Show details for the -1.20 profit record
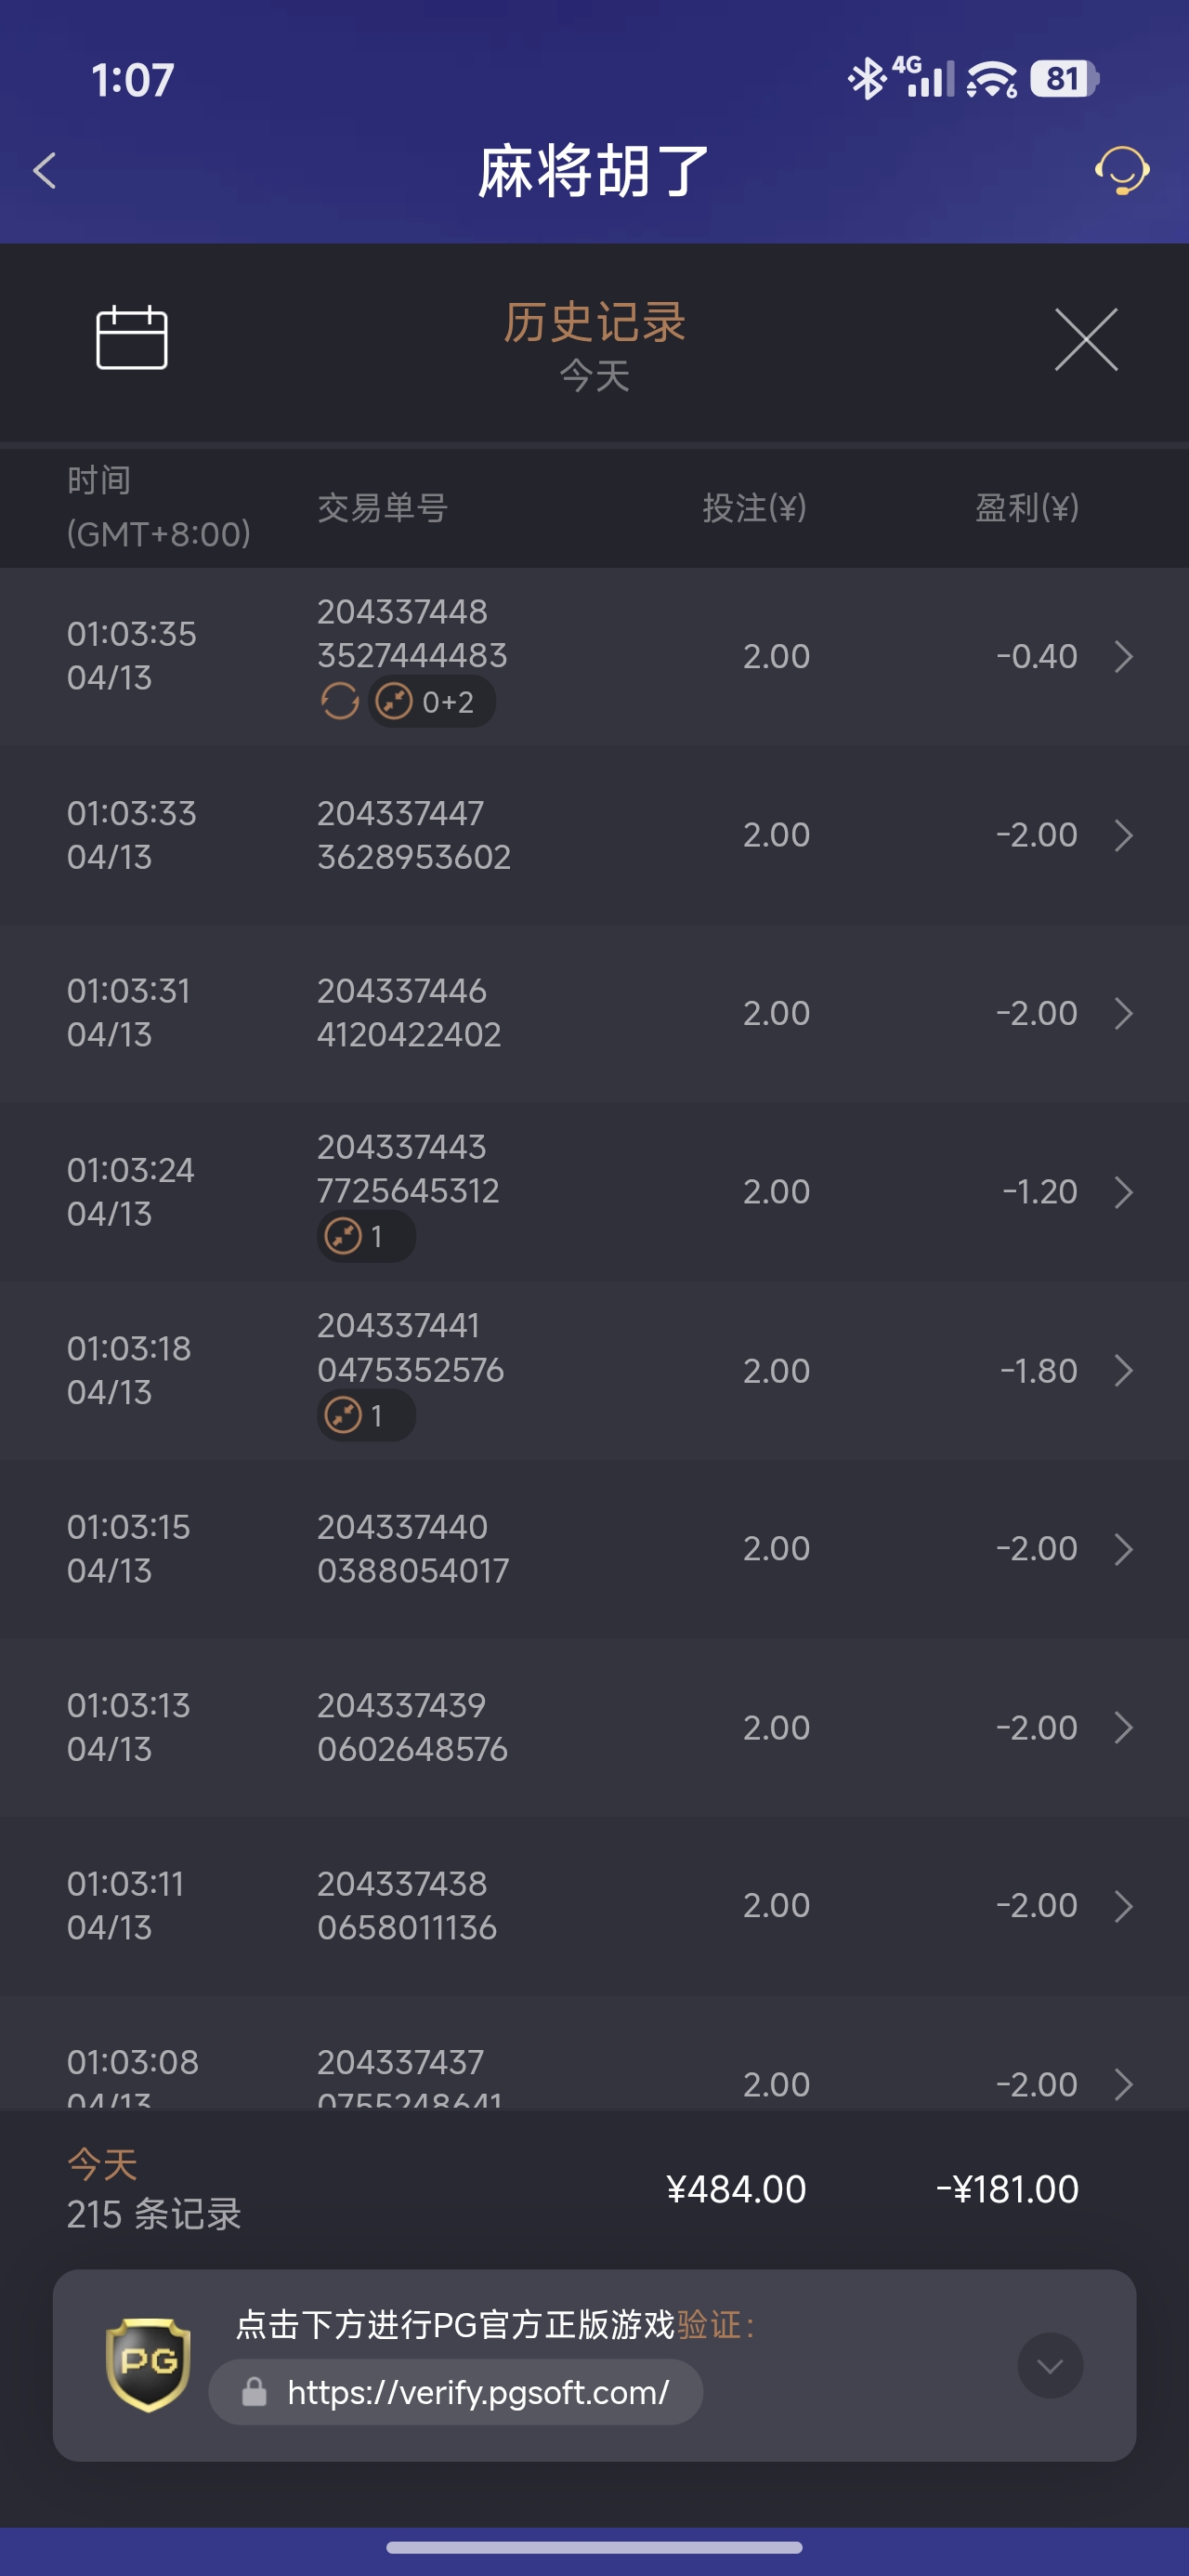 click(1123, 1192)
